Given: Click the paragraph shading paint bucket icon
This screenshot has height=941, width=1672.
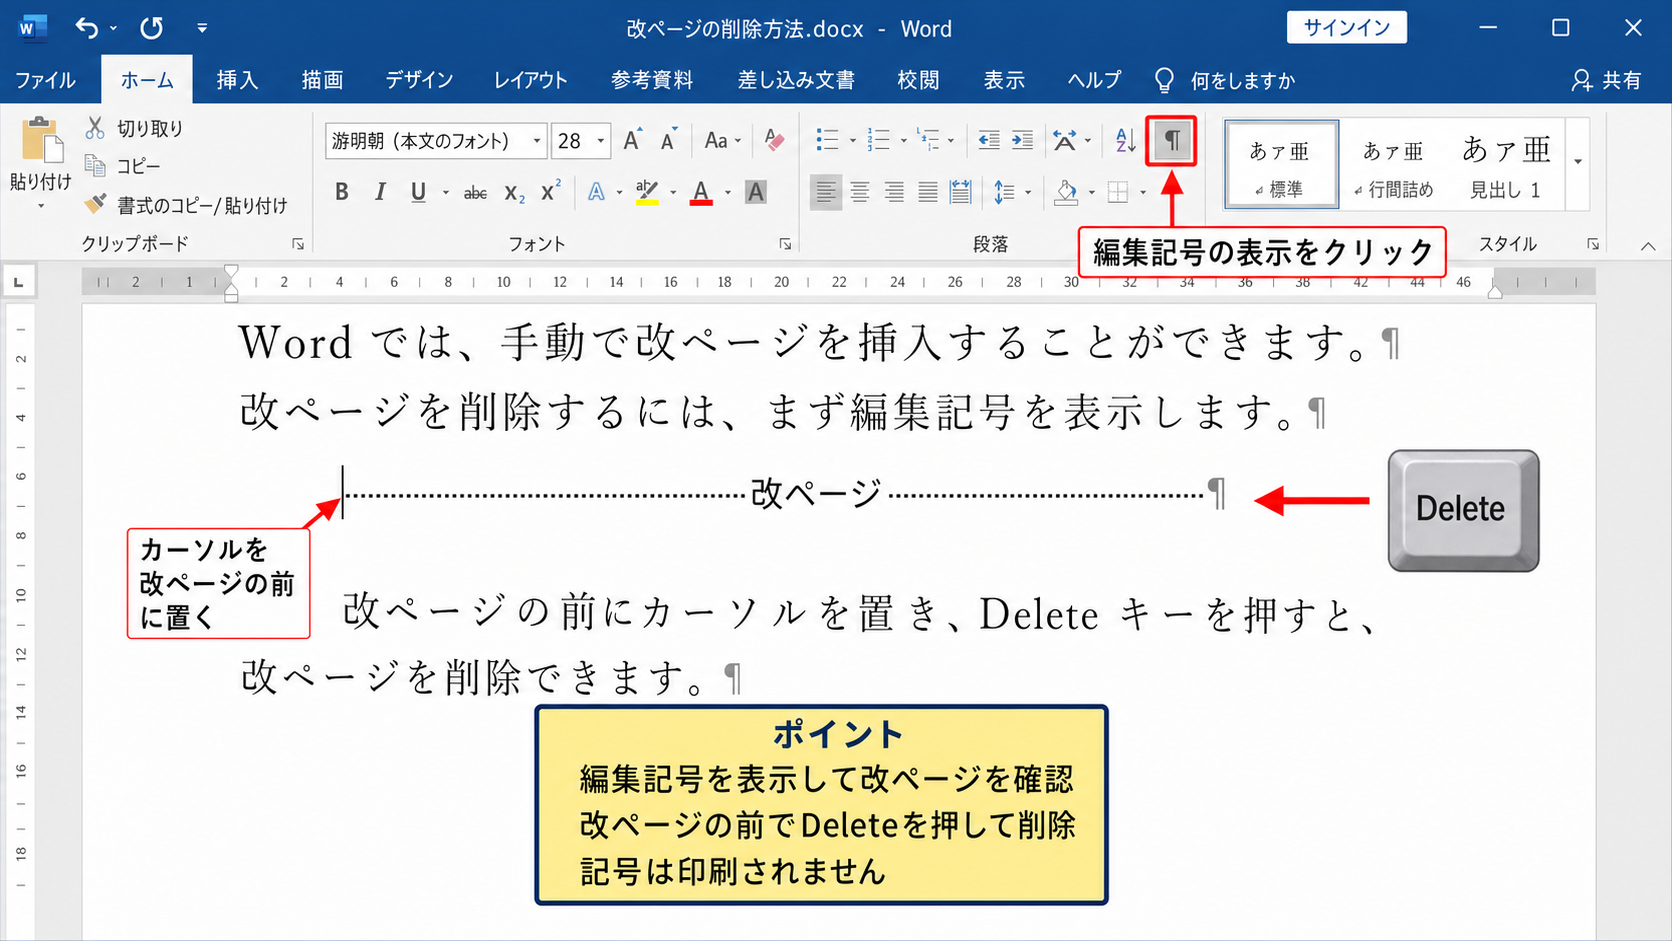Looking at the screenshot, I should tap(1066, 192).
